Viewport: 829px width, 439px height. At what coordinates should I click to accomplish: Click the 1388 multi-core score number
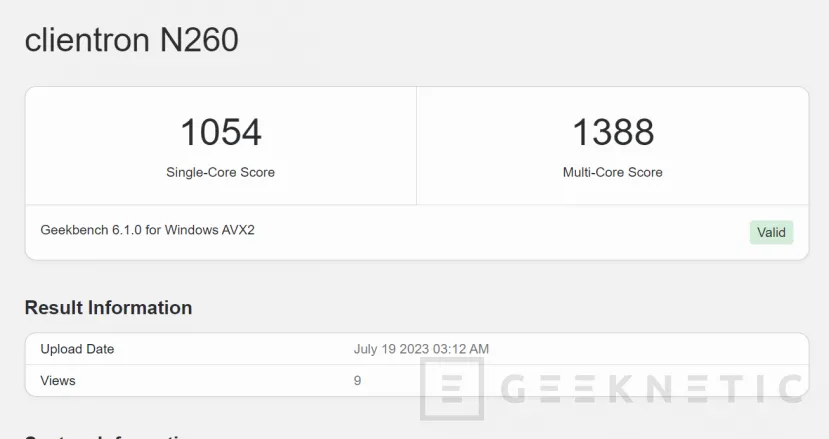point(613,132)
